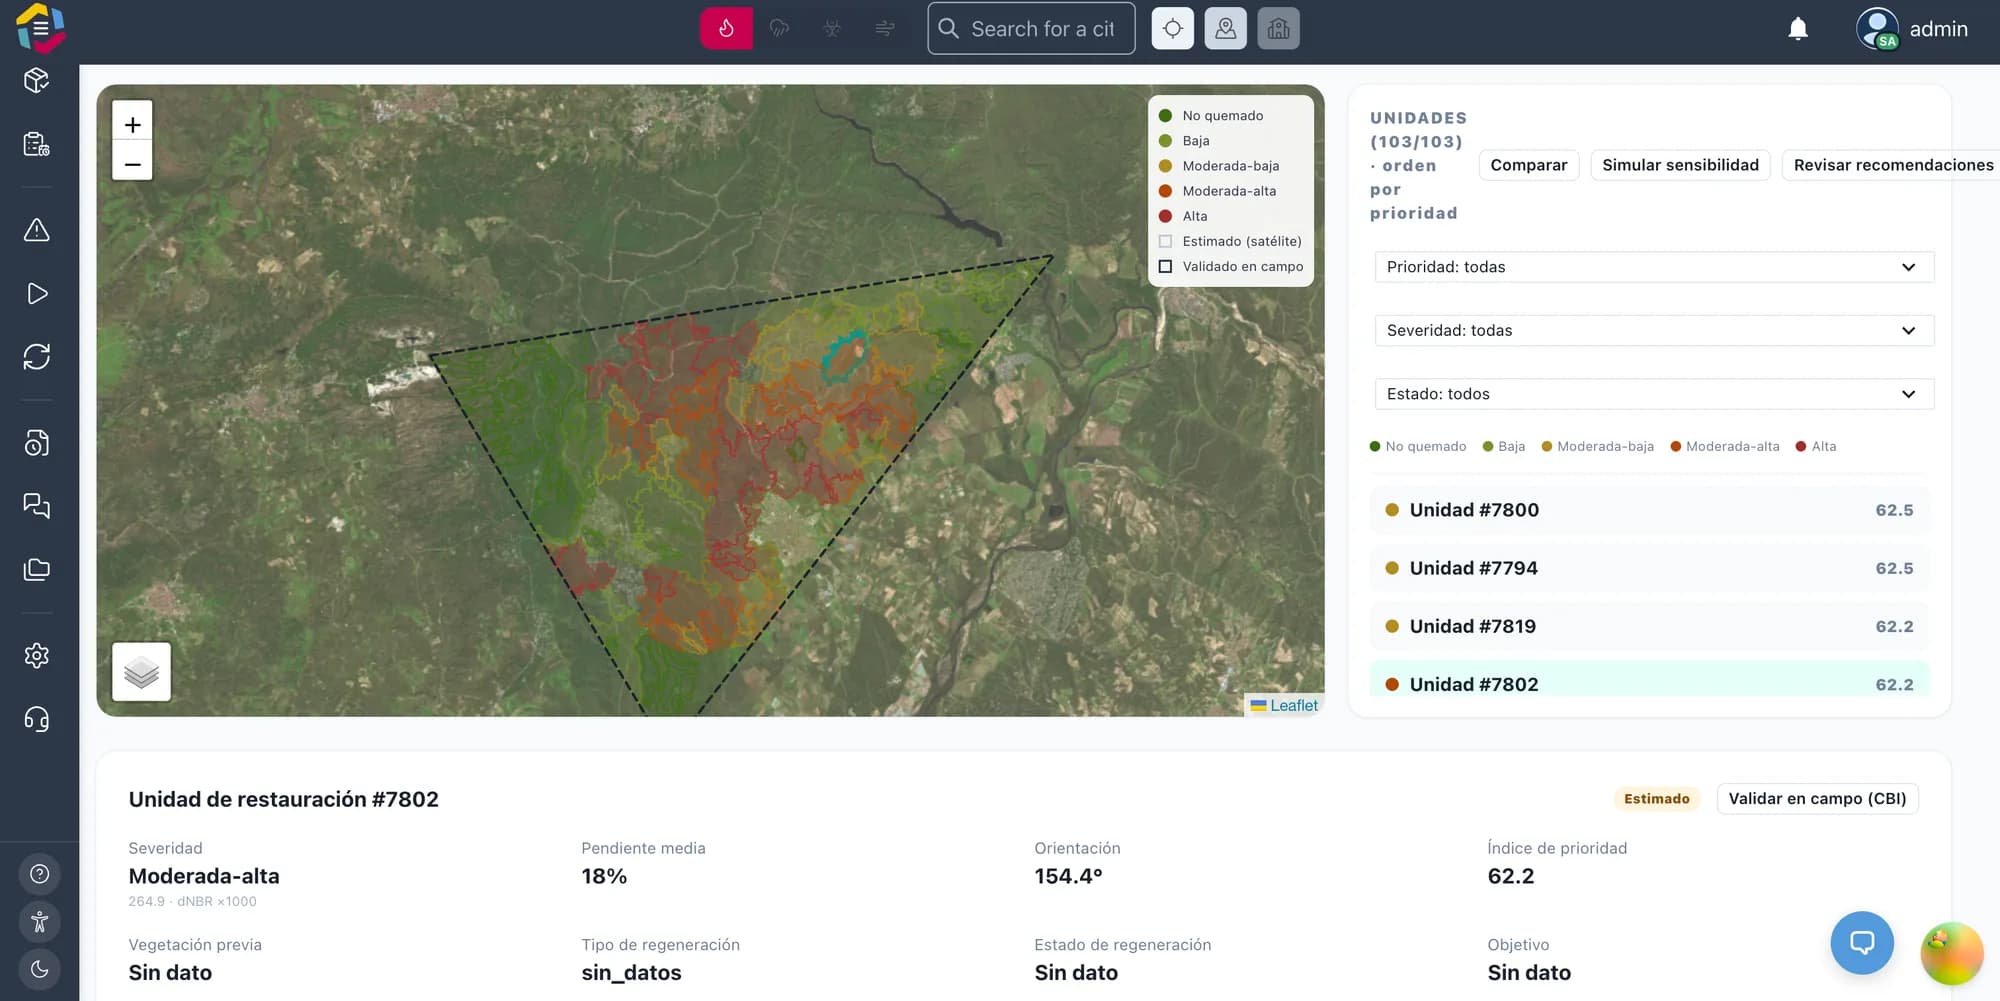Open the chat bubbles icon in the sidebar
Image resolution: width=2000 pixels, height=1001 pixels.
click(37, 506)
